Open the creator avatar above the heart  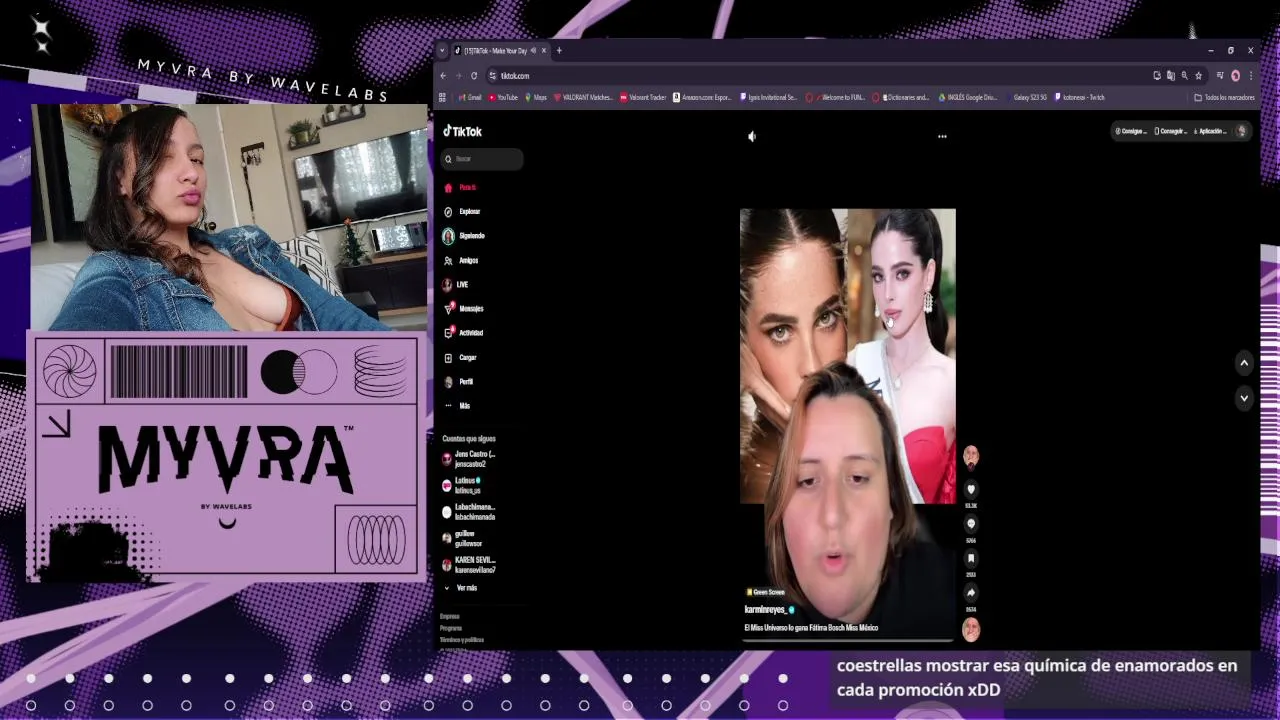[970, 457]
